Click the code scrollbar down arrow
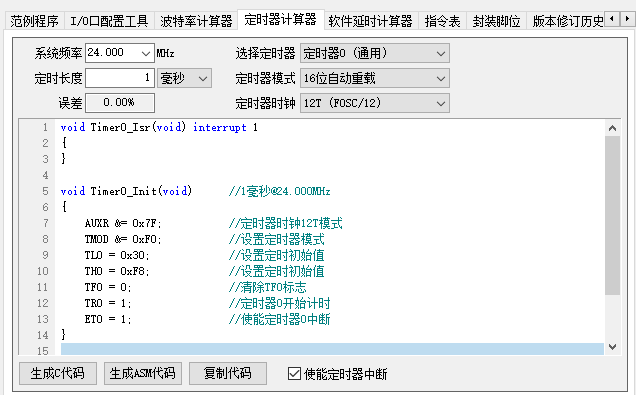The height and width of the screenshot is (395, 636). (612, 347)
